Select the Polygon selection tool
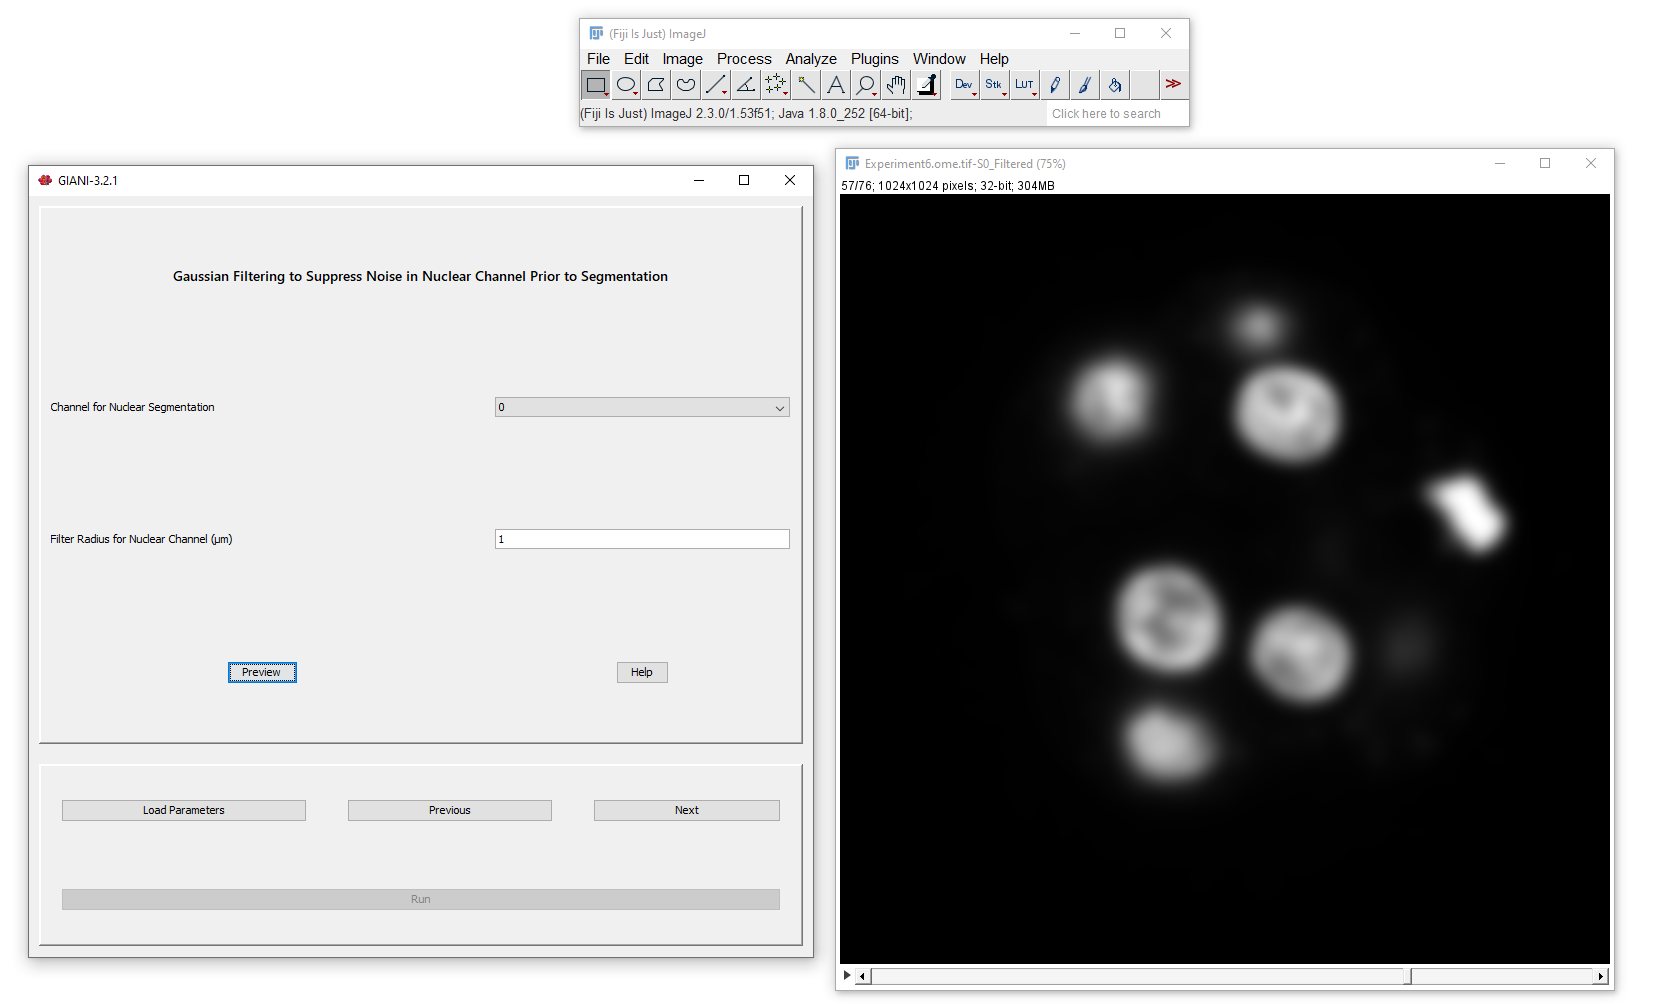Screen dimensions: 1654x1004 [656, 85]
